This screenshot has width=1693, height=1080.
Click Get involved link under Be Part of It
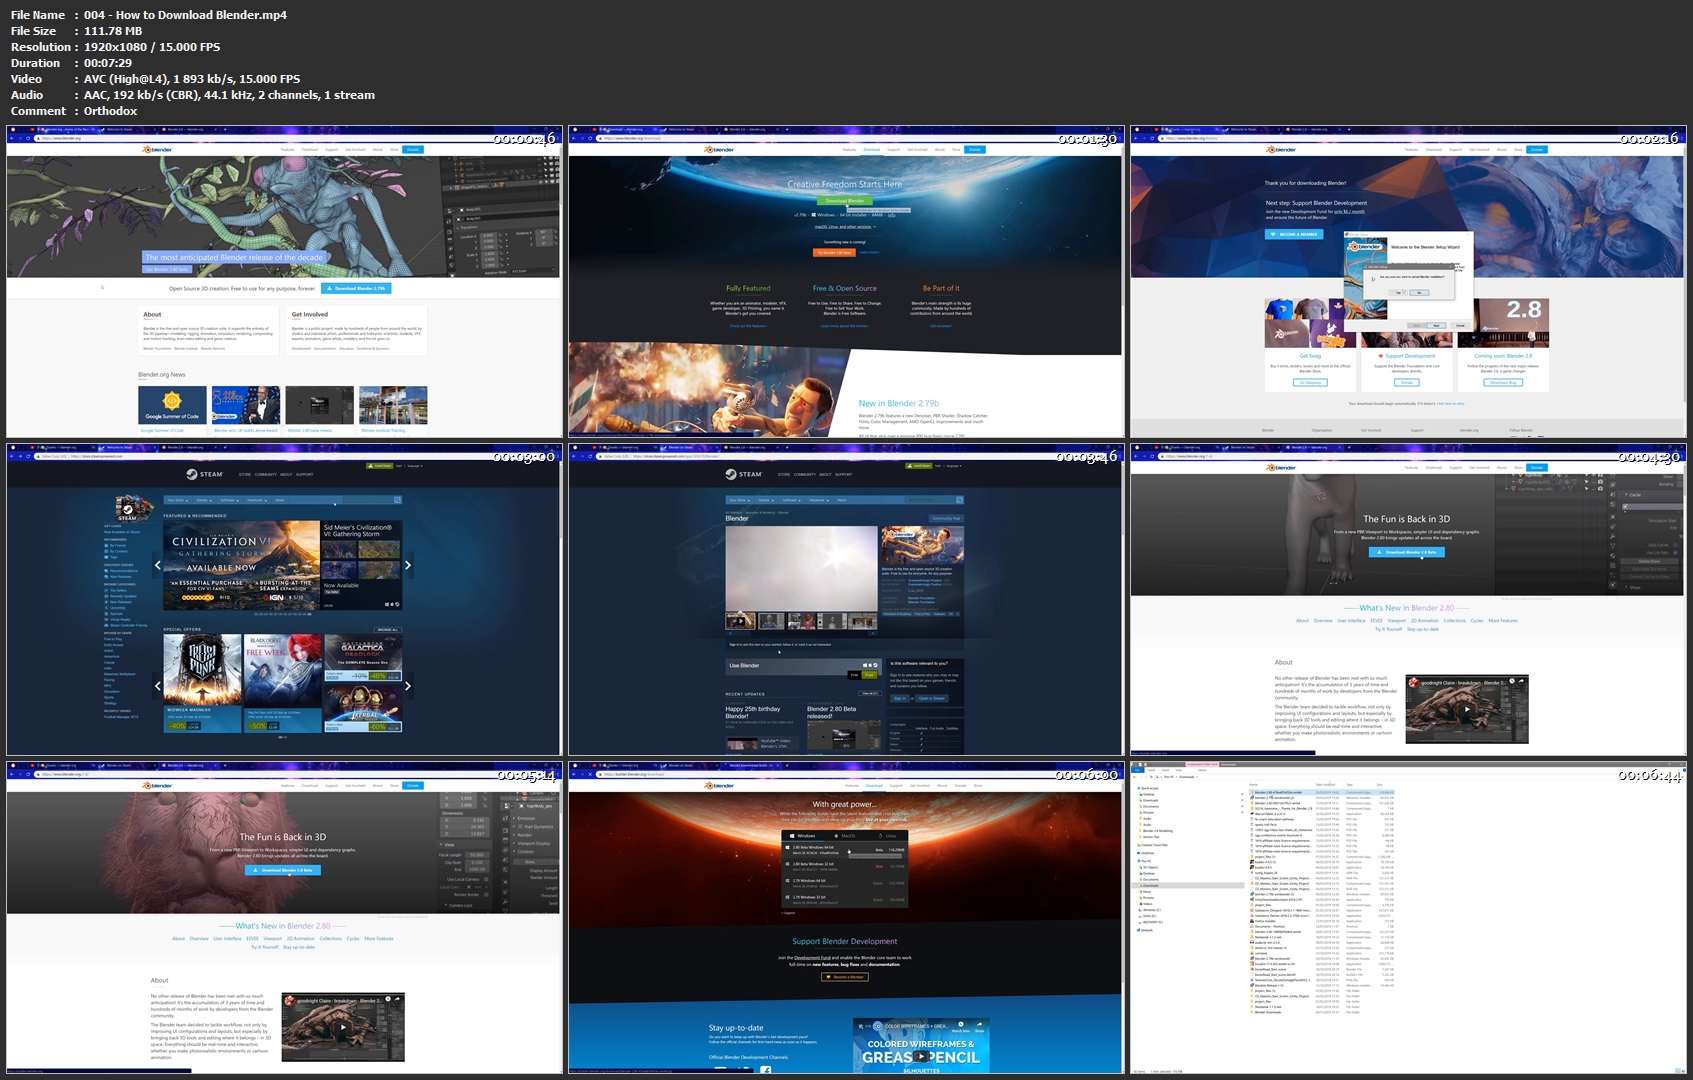[941, 326]
